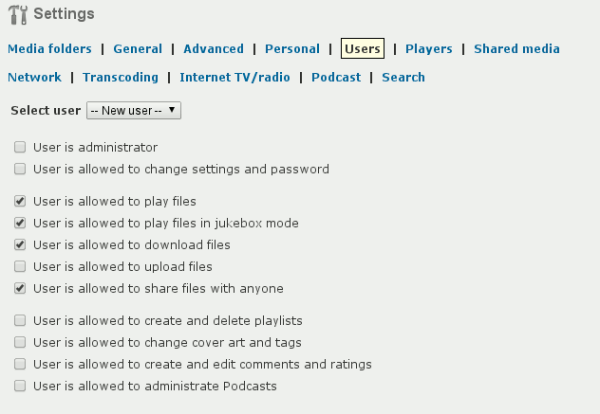
Task: Enable the User is administrator checkbox
Action: pyautogui.click(x=20, y=147)
